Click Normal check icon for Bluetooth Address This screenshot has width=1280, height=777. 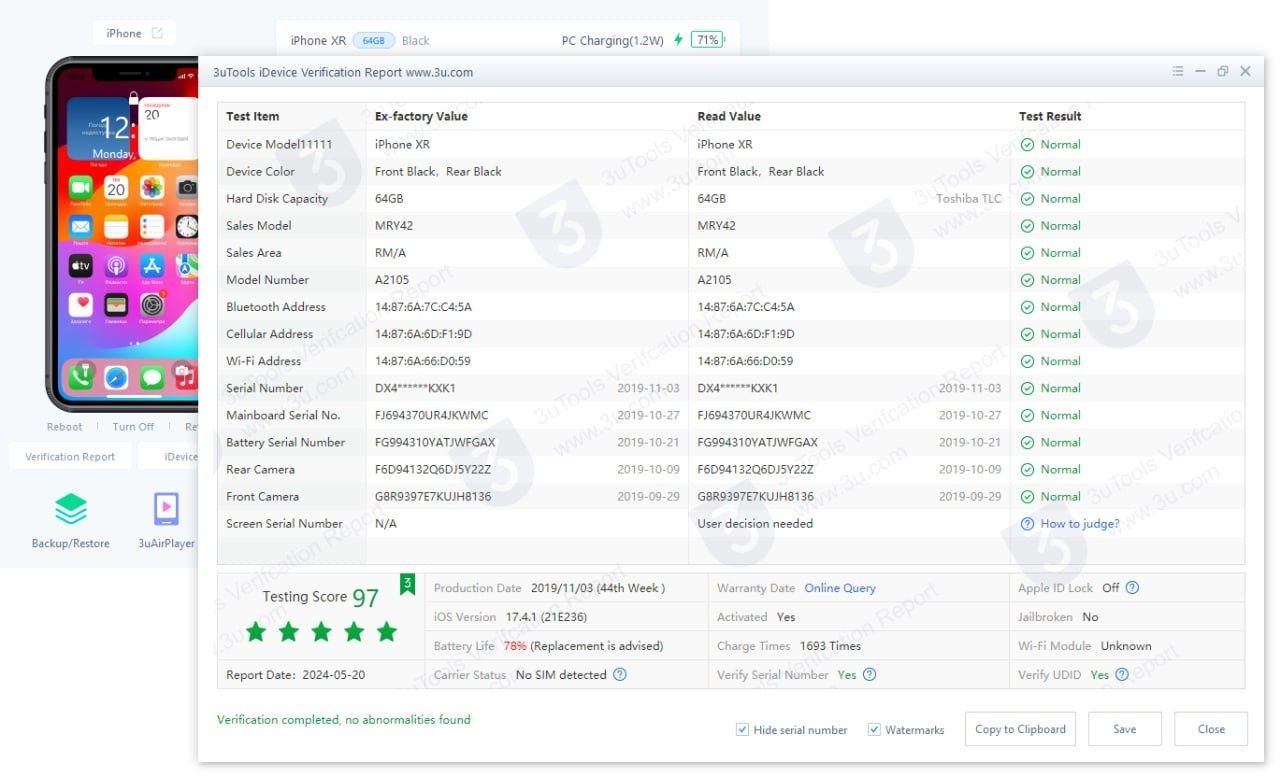tap(1027, 307)
